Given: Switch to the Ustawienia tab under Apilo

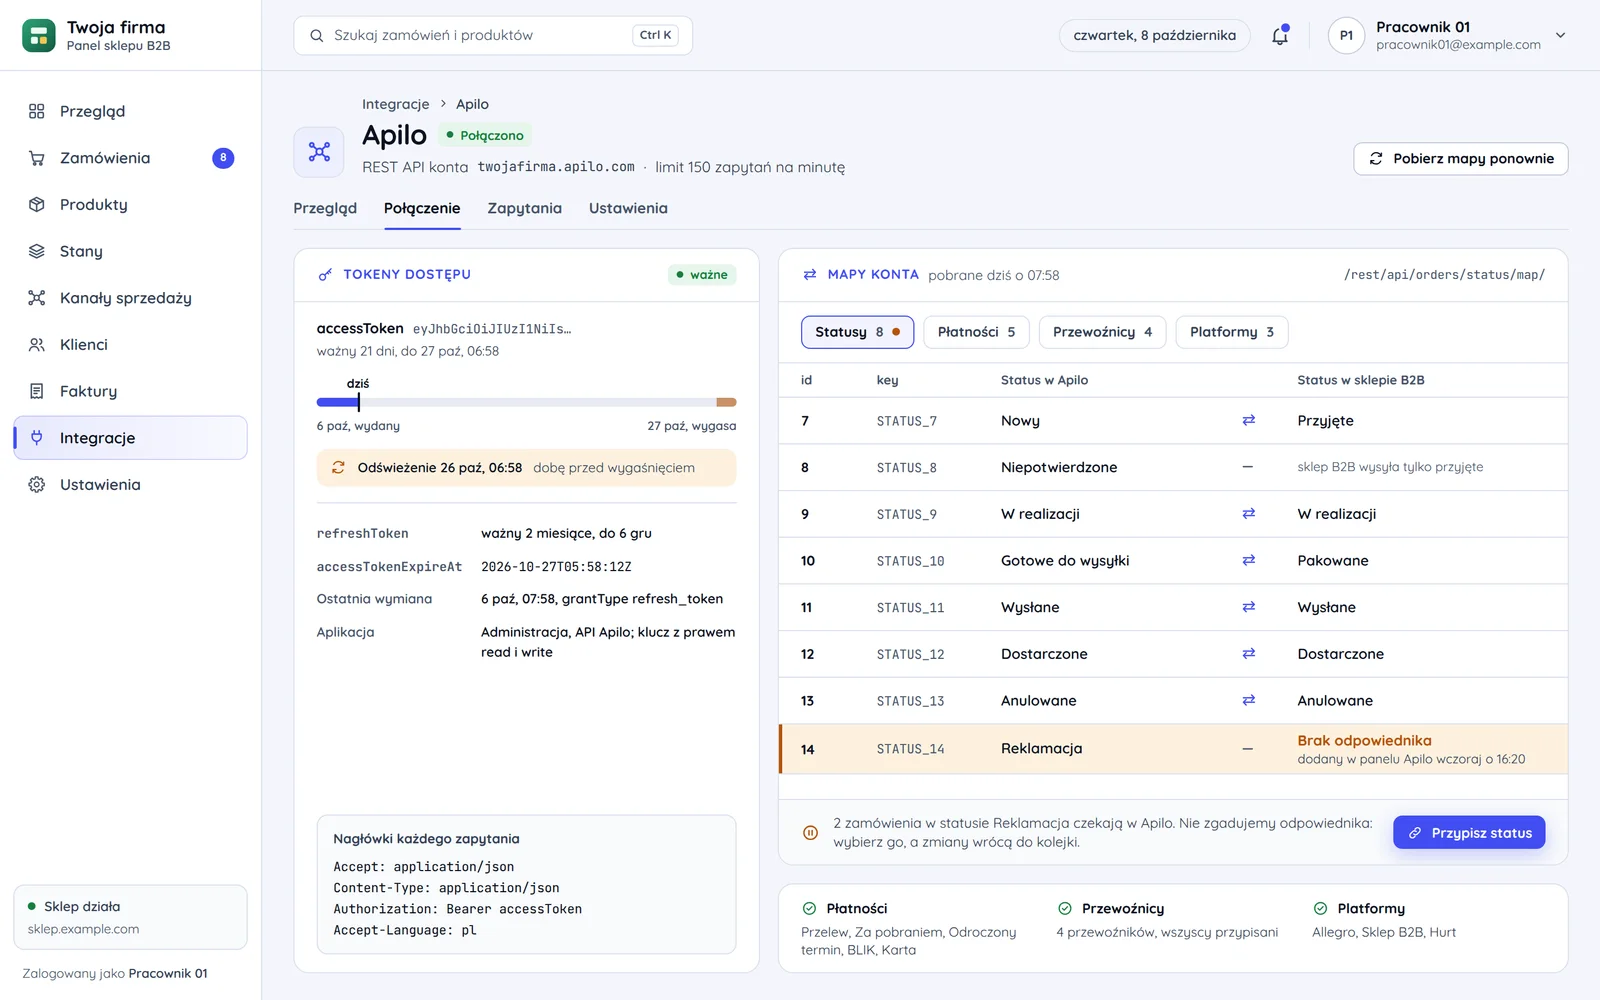Looking at the screenshot, I should [x=628, y=208].
